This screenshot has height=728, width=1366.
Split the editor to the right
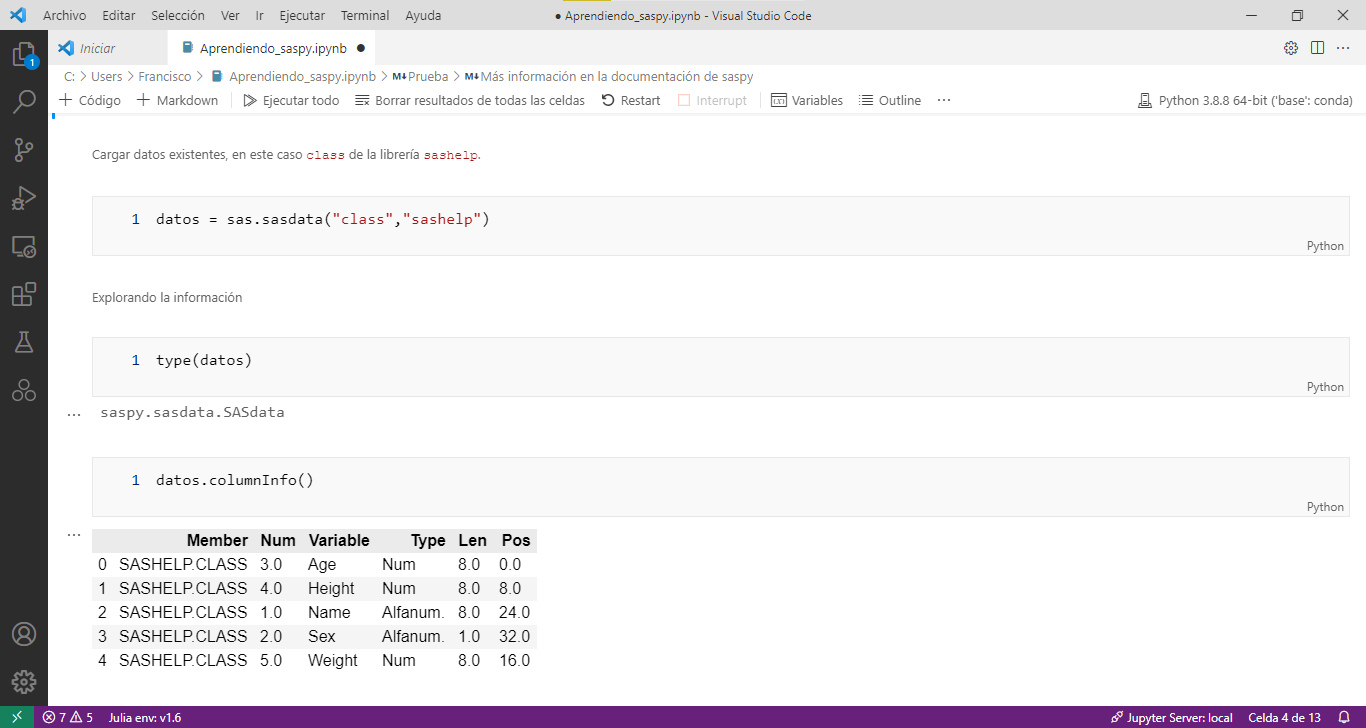coord(1317,48)
